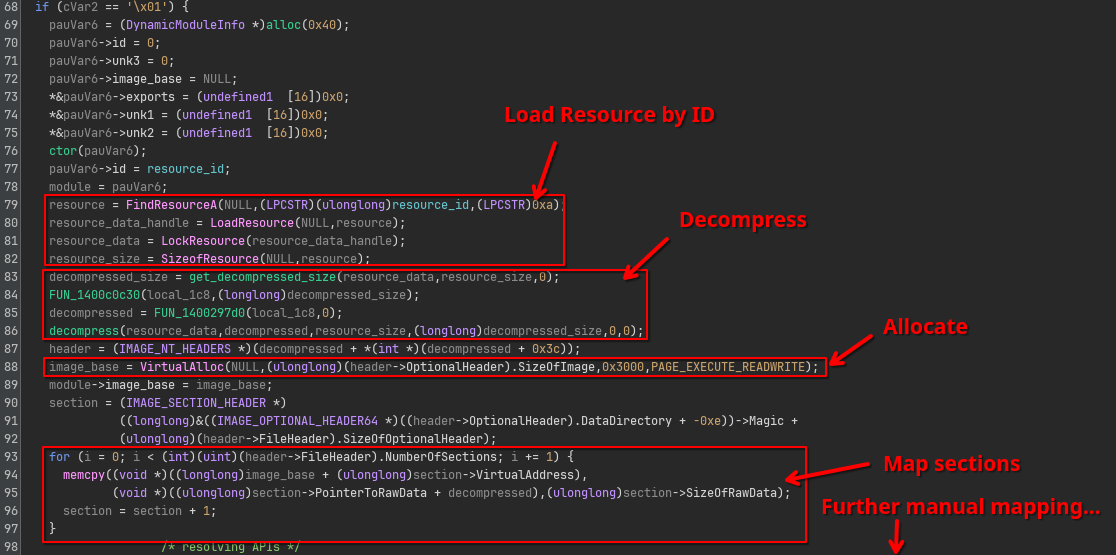The width and height of the screenshot is (1116, 555).
Task: Click the 'resolving APIs' comment
Action: 230,547
